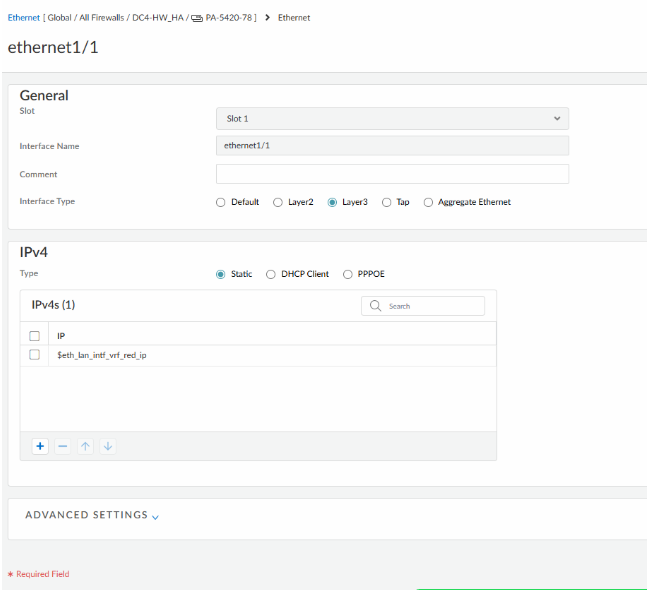The width and height of the screenshot is (648, 591).
Task: Click the minus icon to remove an IPv4 entry
Action: click(62, 446)
